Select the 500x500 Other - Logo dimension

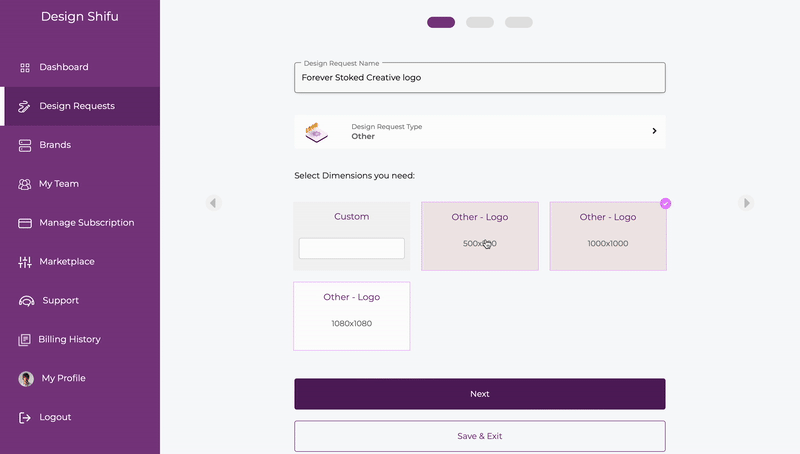tap(480, 236)
